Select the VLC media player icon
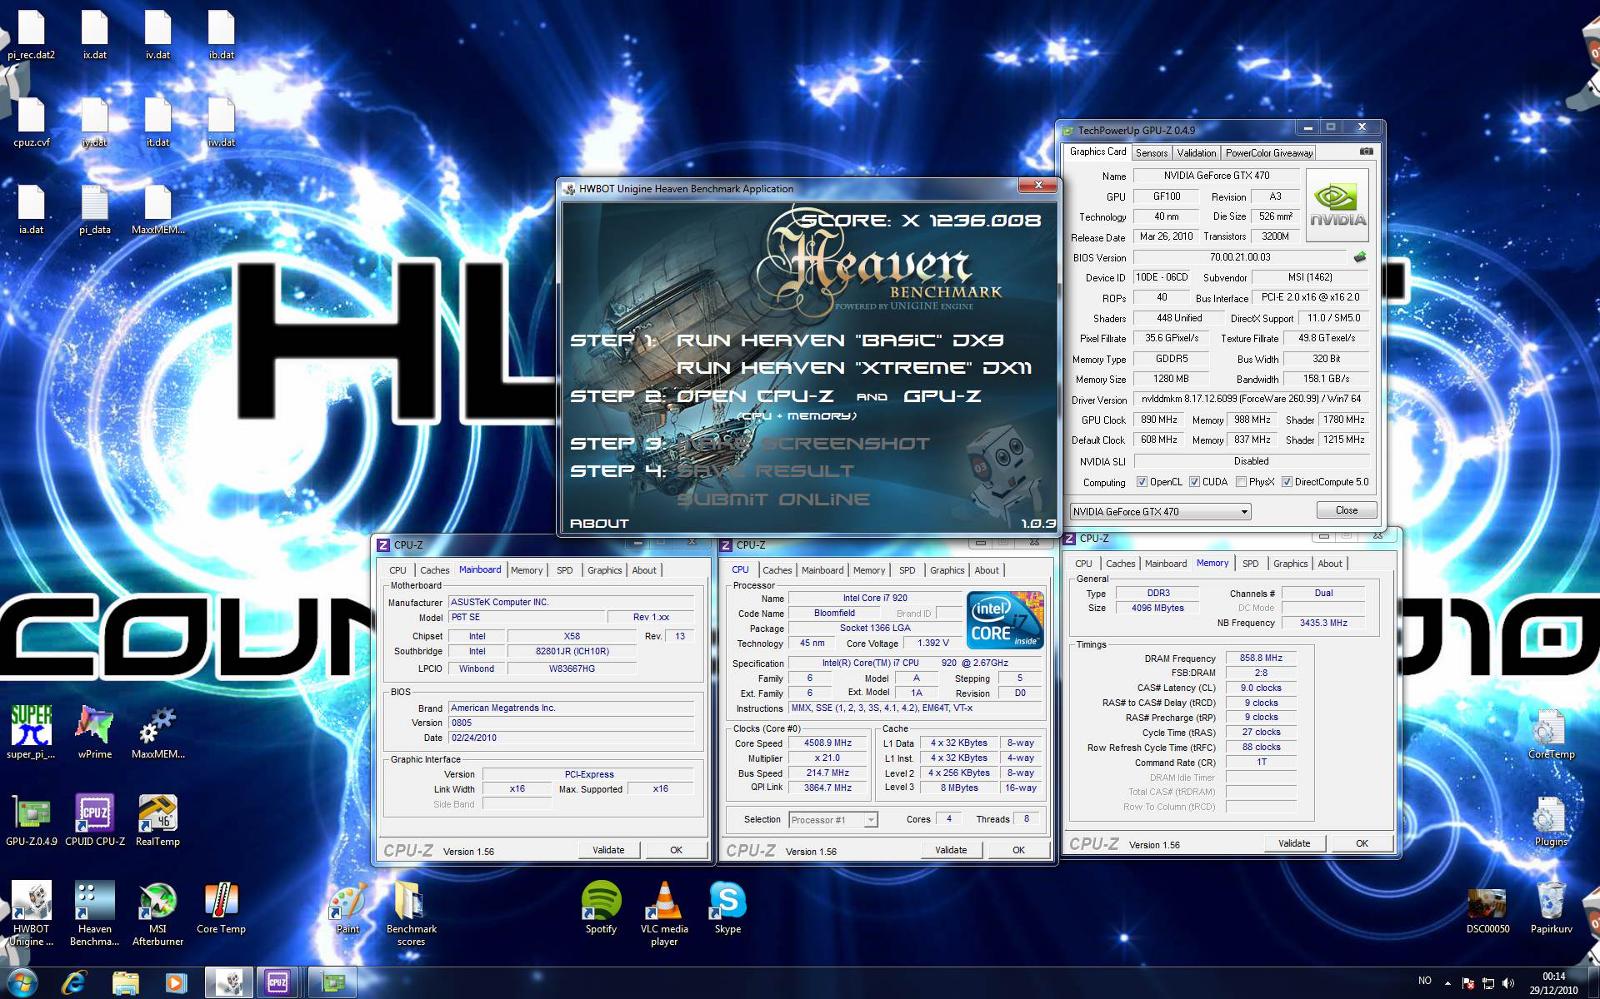 click(664, 913)
